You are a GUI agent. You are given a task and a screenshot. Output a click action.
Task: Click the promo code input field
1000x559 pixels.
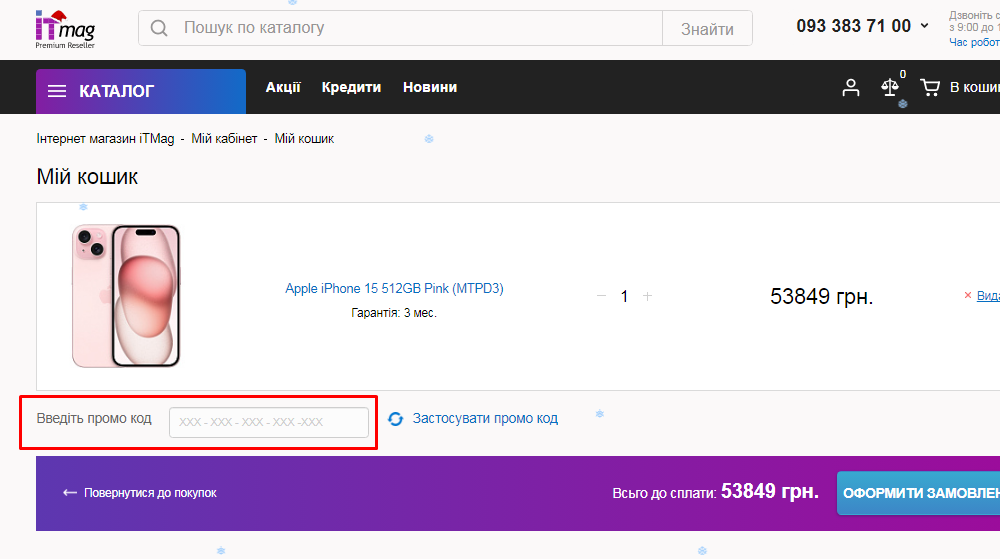coord(268,422)
